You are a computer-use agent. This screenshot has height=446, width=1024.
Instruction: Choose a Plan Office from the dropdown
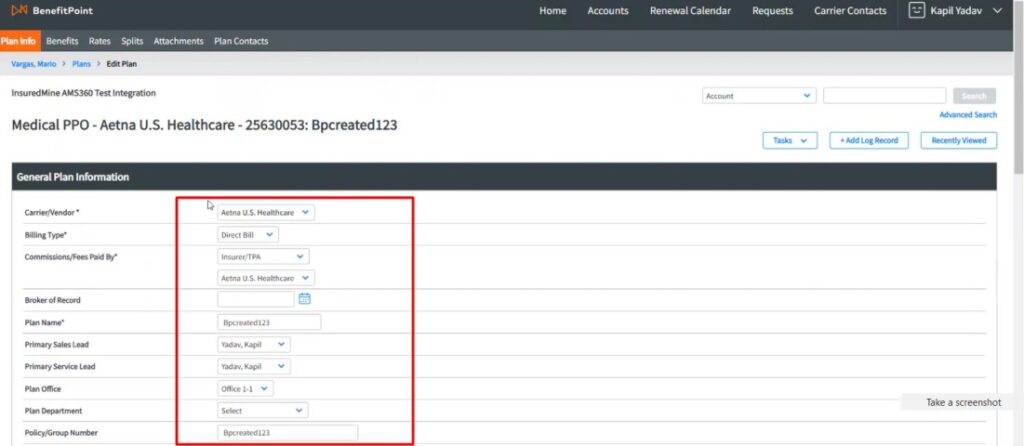tap(246, 388)
